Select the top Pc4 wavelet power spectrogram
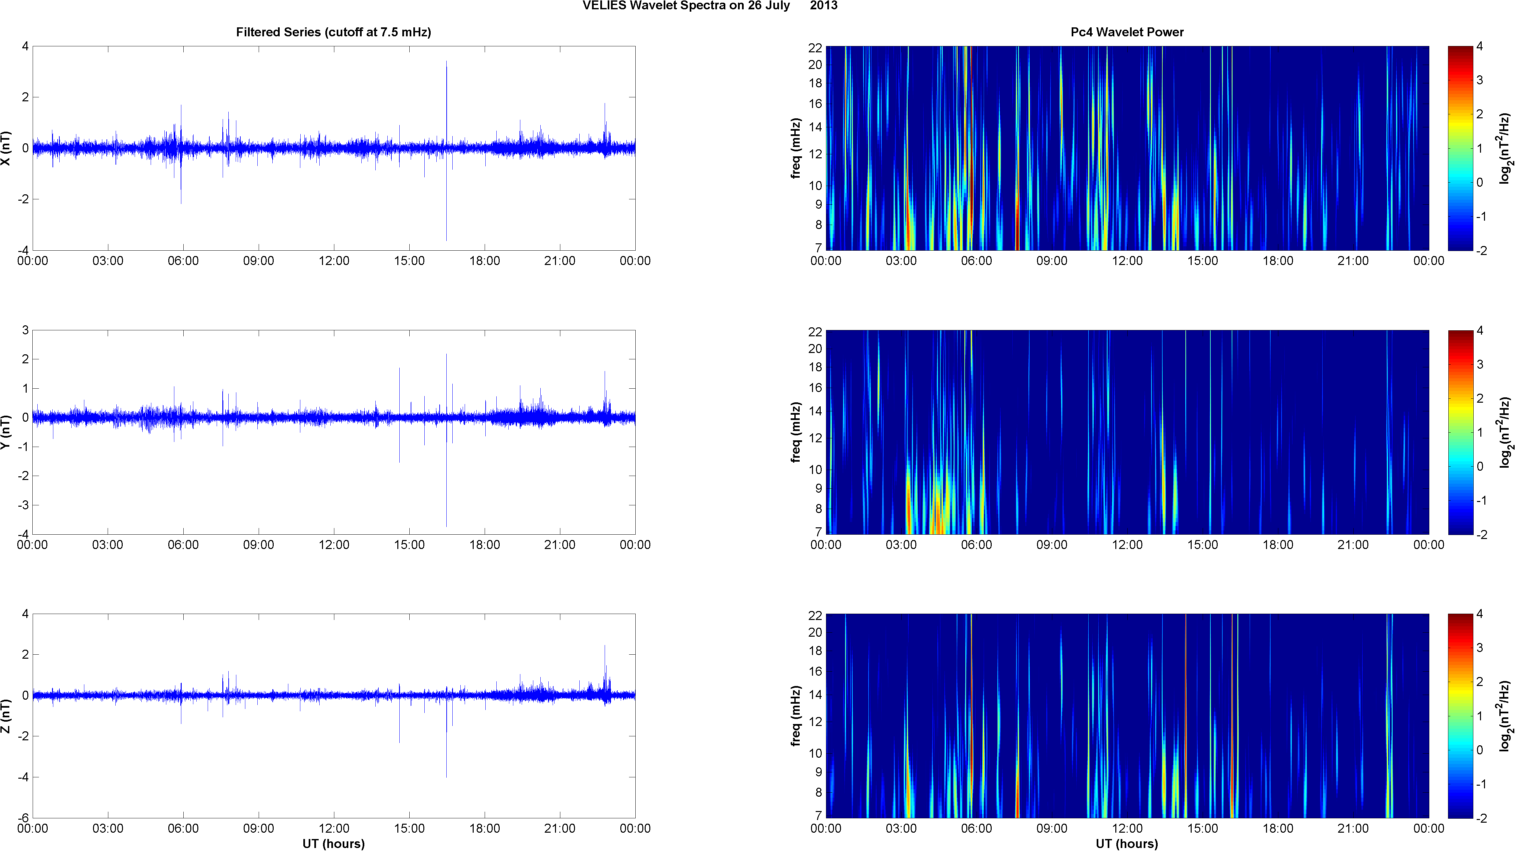 click(x=1127, y=148)
